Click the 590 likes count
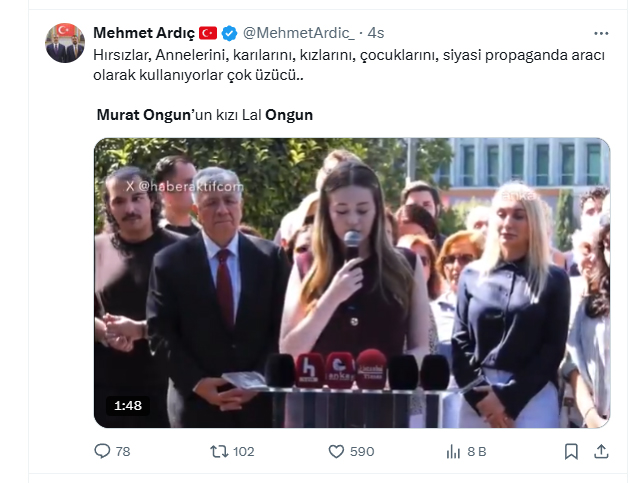Viewport: 630px width, 483px height. [361, 452]
